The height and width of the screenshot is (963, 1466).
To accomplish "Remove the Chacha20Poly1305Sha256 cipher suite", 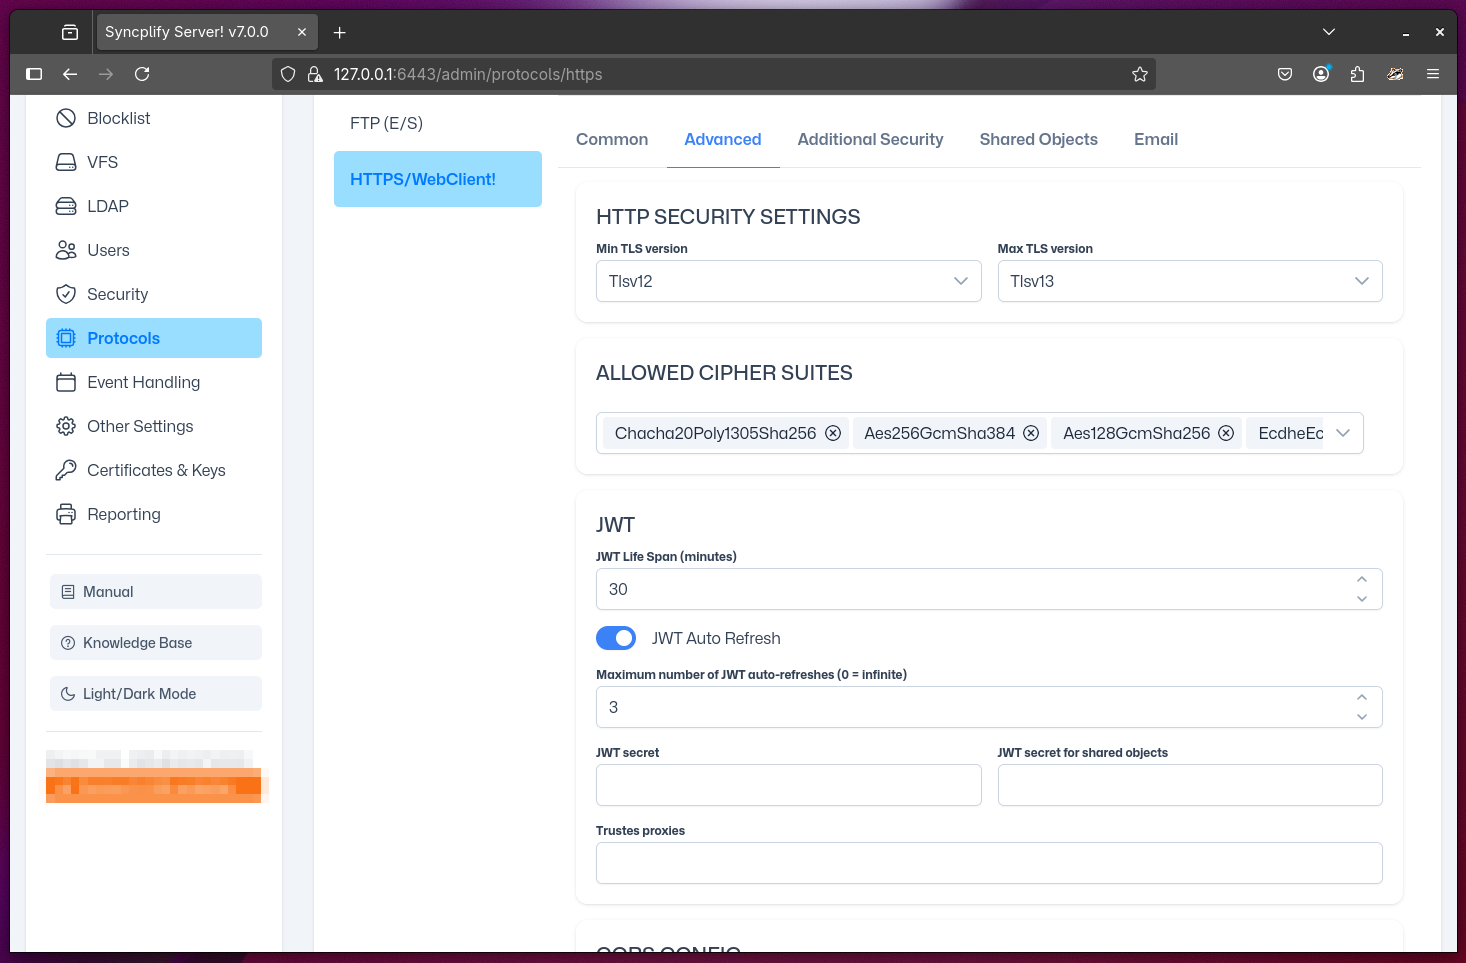I will click(x=833, y=433).
